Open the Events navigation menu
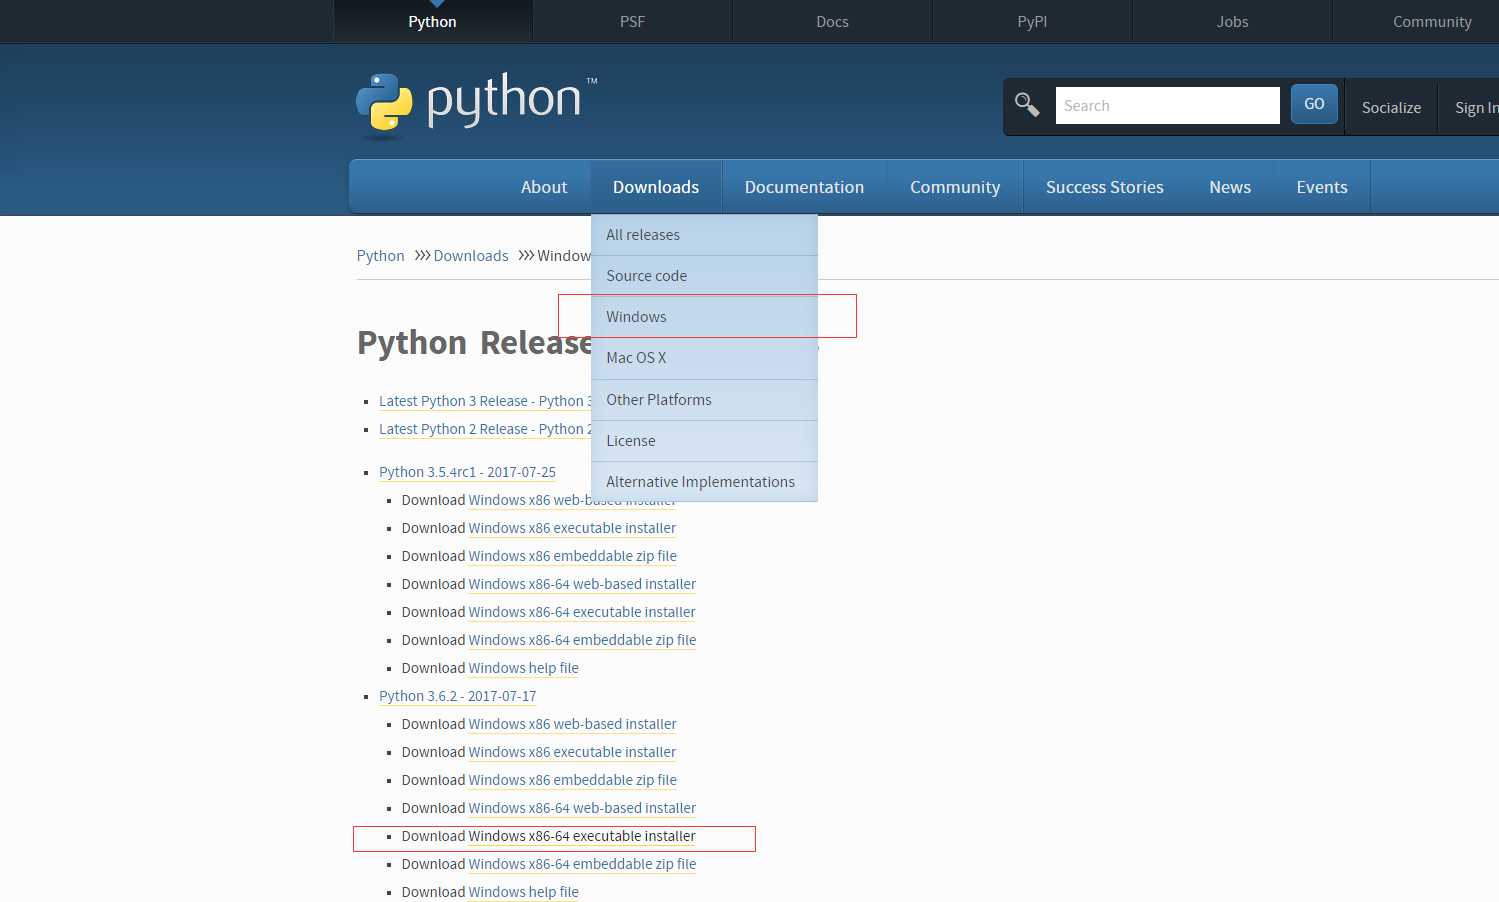 (x=1322, y=187)
